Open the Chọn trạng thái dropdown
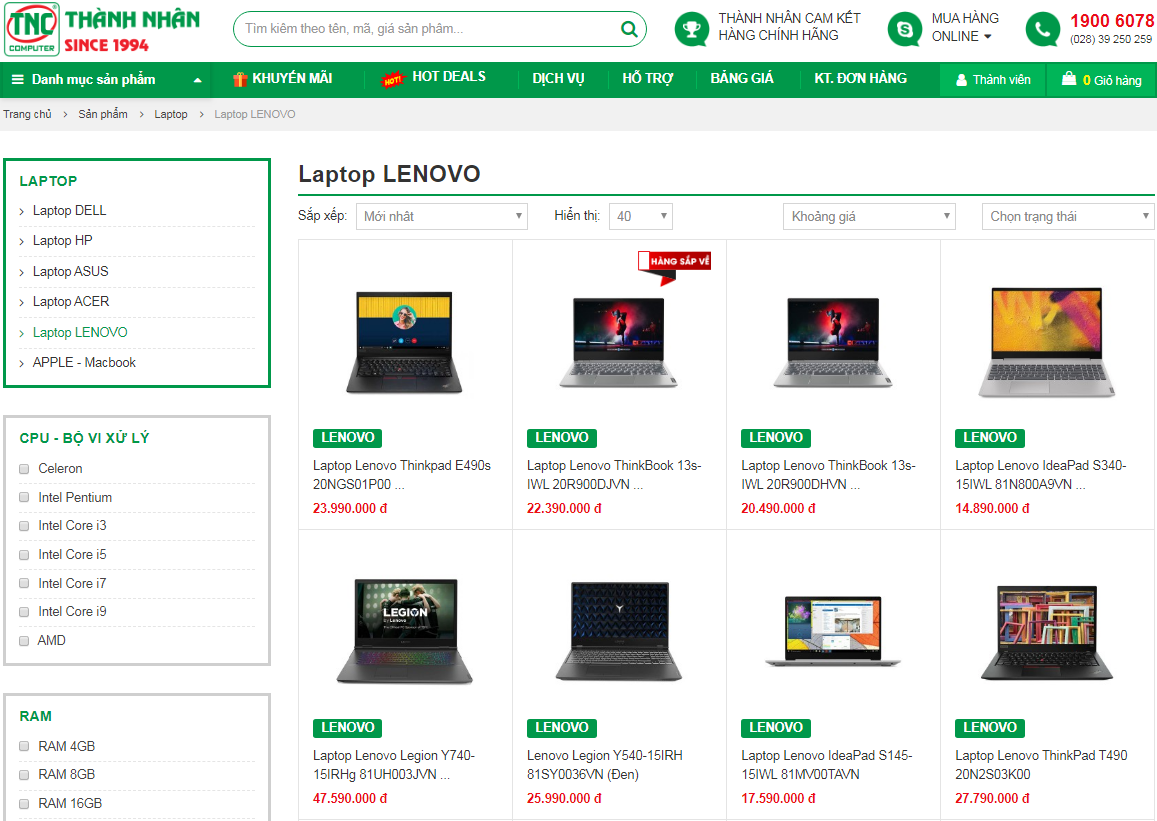The width and height of the screenshot is (1157, 821). tap(1068, 216)
